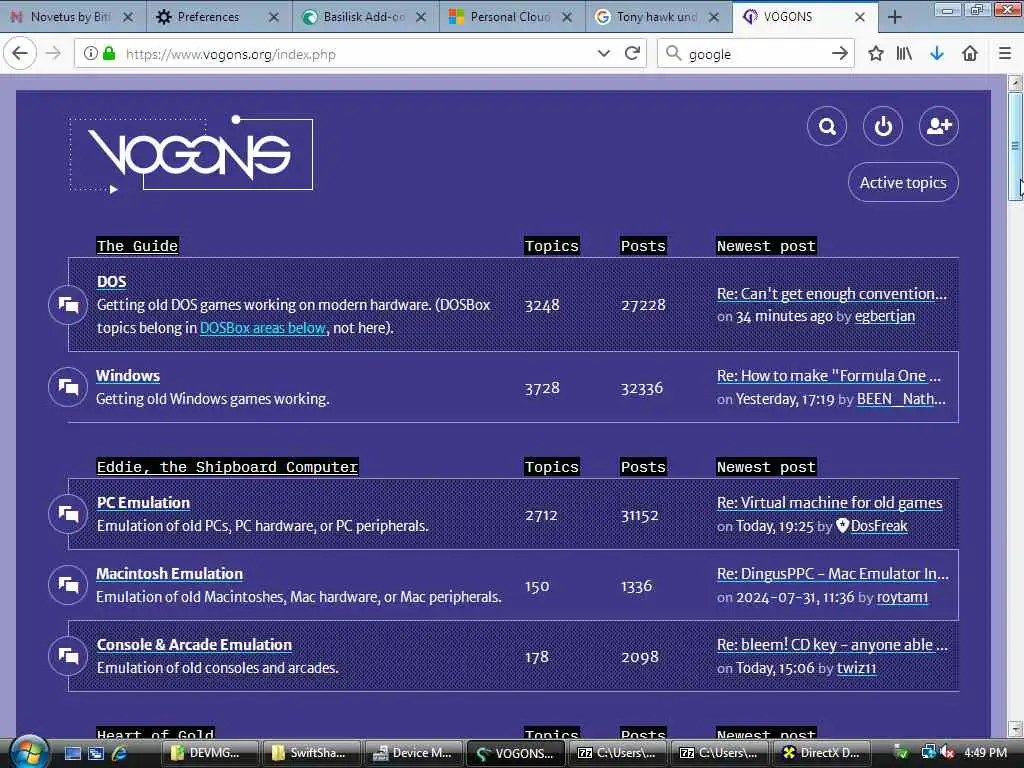Open 'Re: DingusPPC - Mac Emulator' post
The image size is (1024, 768).
(833, 573)
